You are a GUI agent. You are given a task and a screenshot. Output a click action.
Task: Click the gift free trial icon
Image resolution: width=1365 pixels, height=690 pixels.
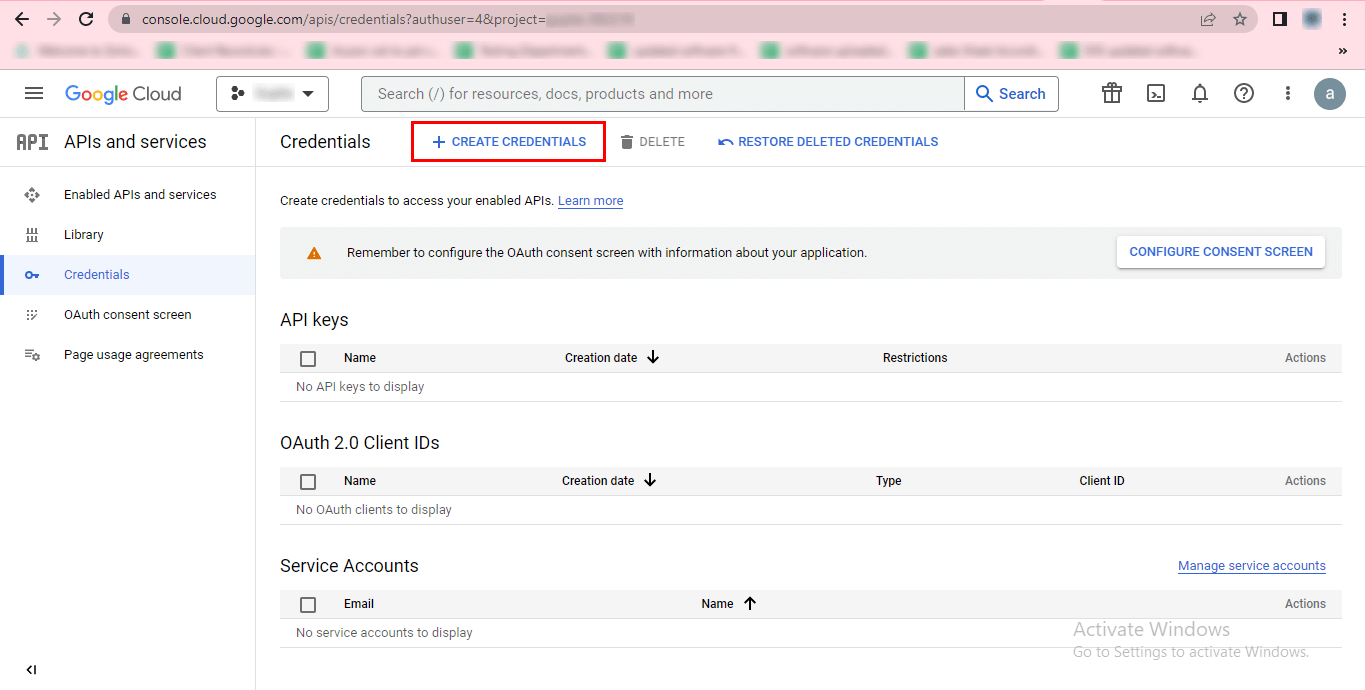point(1112,94)
